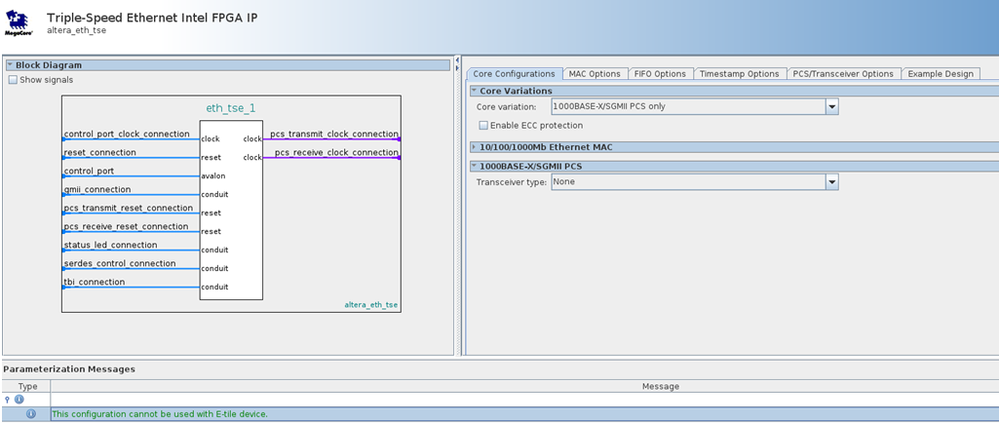Click the Triple-Speed Ethernet Intel FPGA IP title
999x426 pixels.
click(152, 18)
